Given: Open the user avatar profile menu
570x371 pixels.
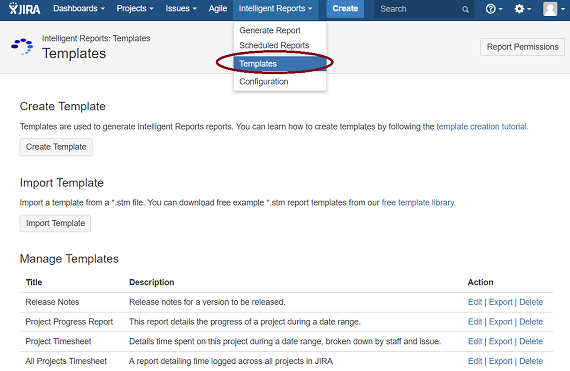Looking at the screenshot, I should [553, 9].
